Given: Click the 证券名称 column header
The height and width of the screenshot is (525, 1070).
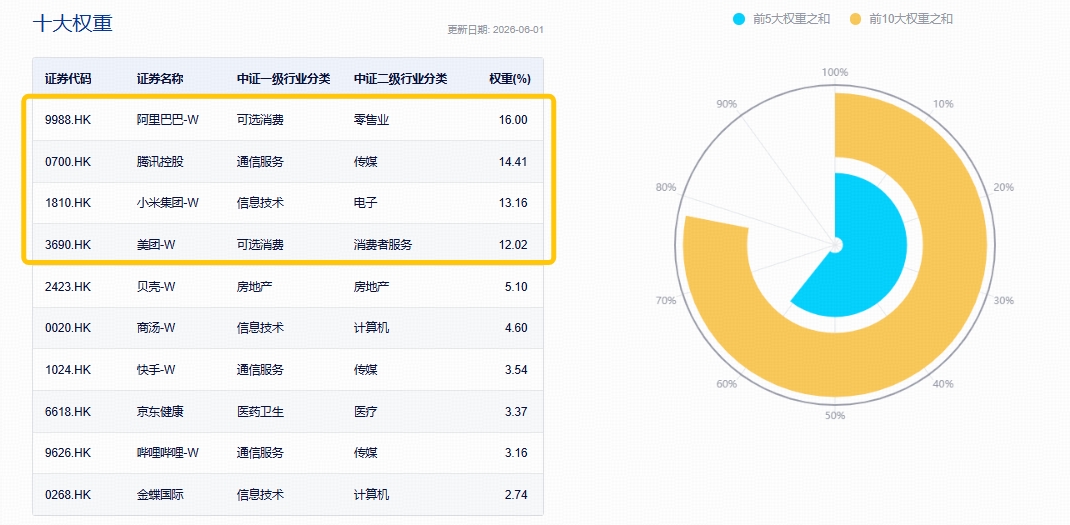Looking at the screenshot, I should click(160, 79).
